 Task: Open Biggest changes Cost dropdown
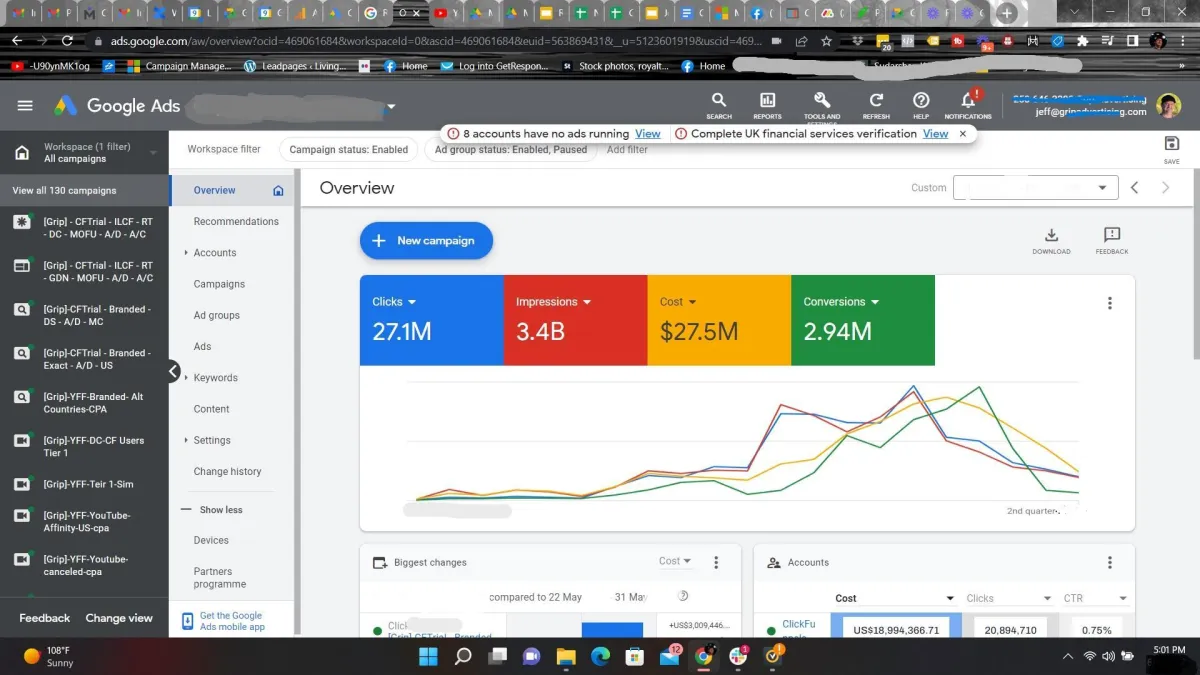click(x=675, y=562)
